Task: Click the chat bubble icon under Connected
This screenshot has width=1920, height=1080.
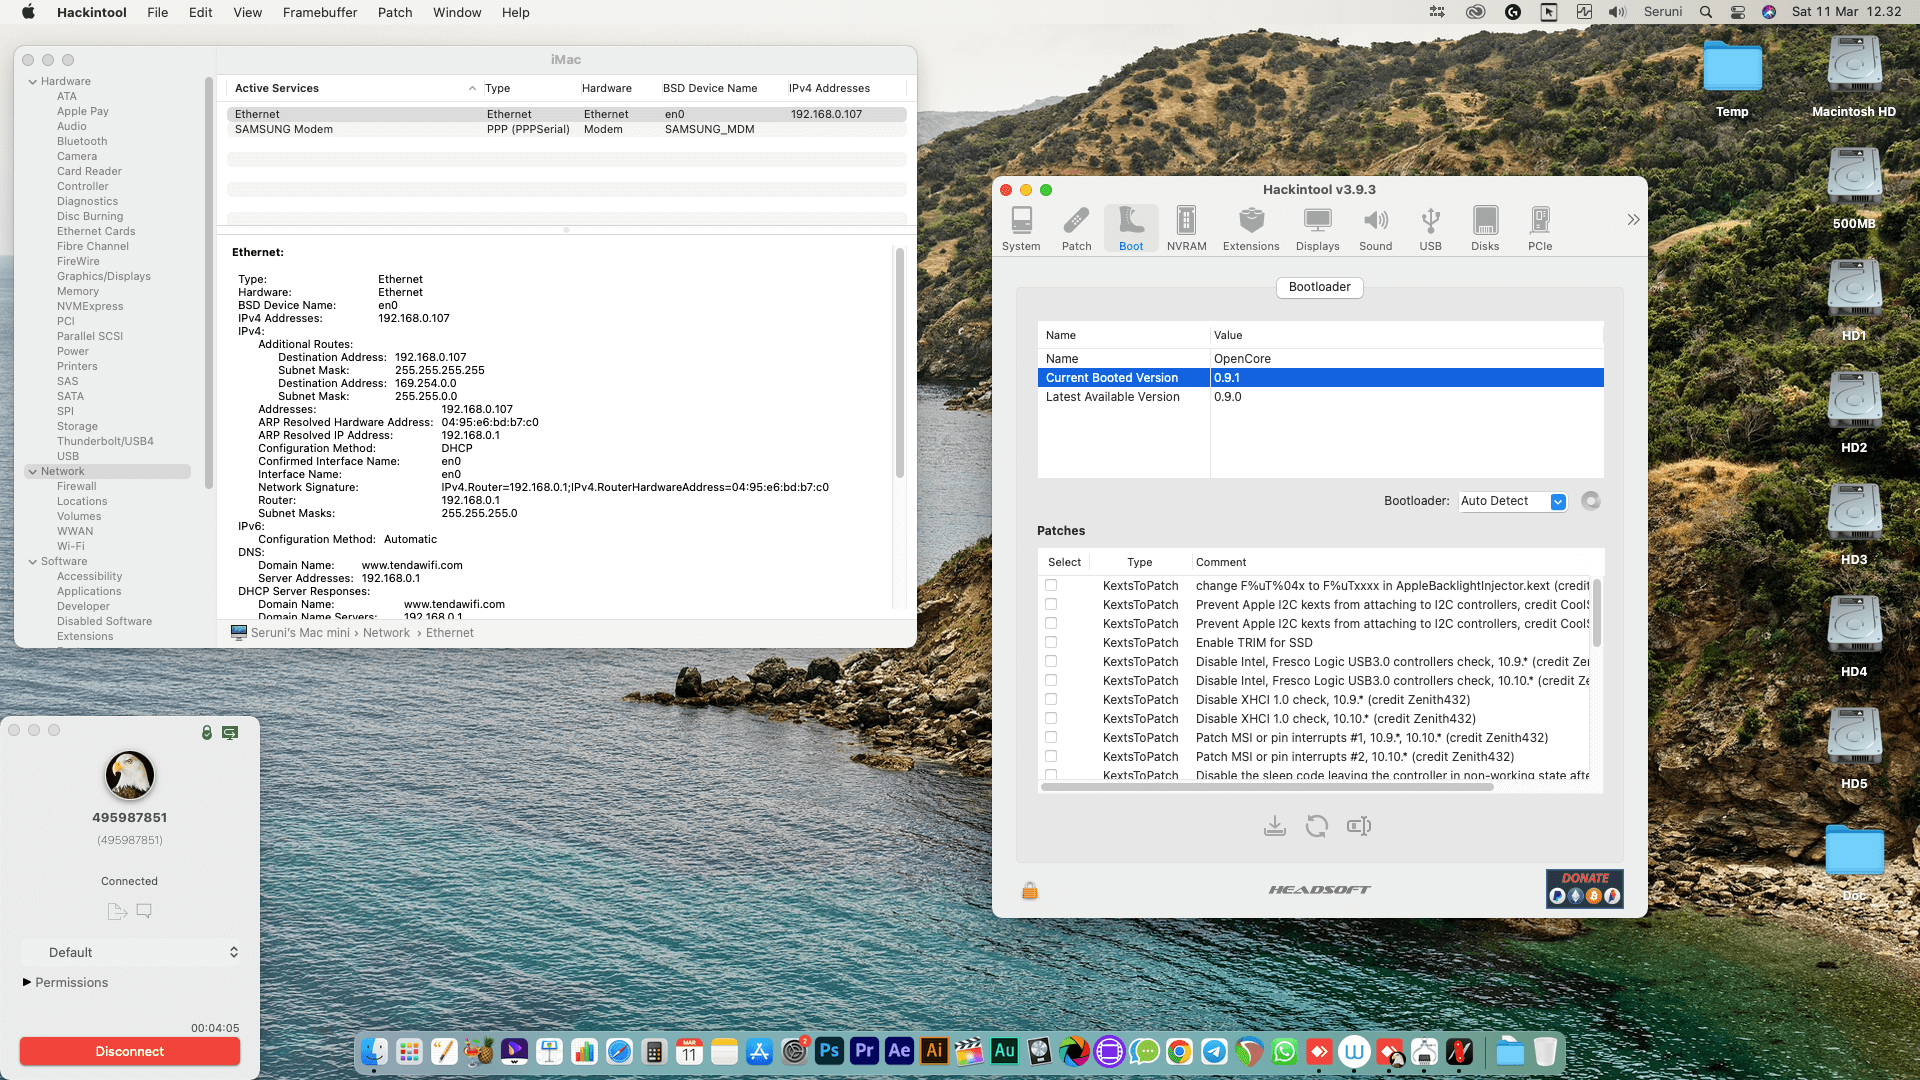Action: tap(144, 911)
